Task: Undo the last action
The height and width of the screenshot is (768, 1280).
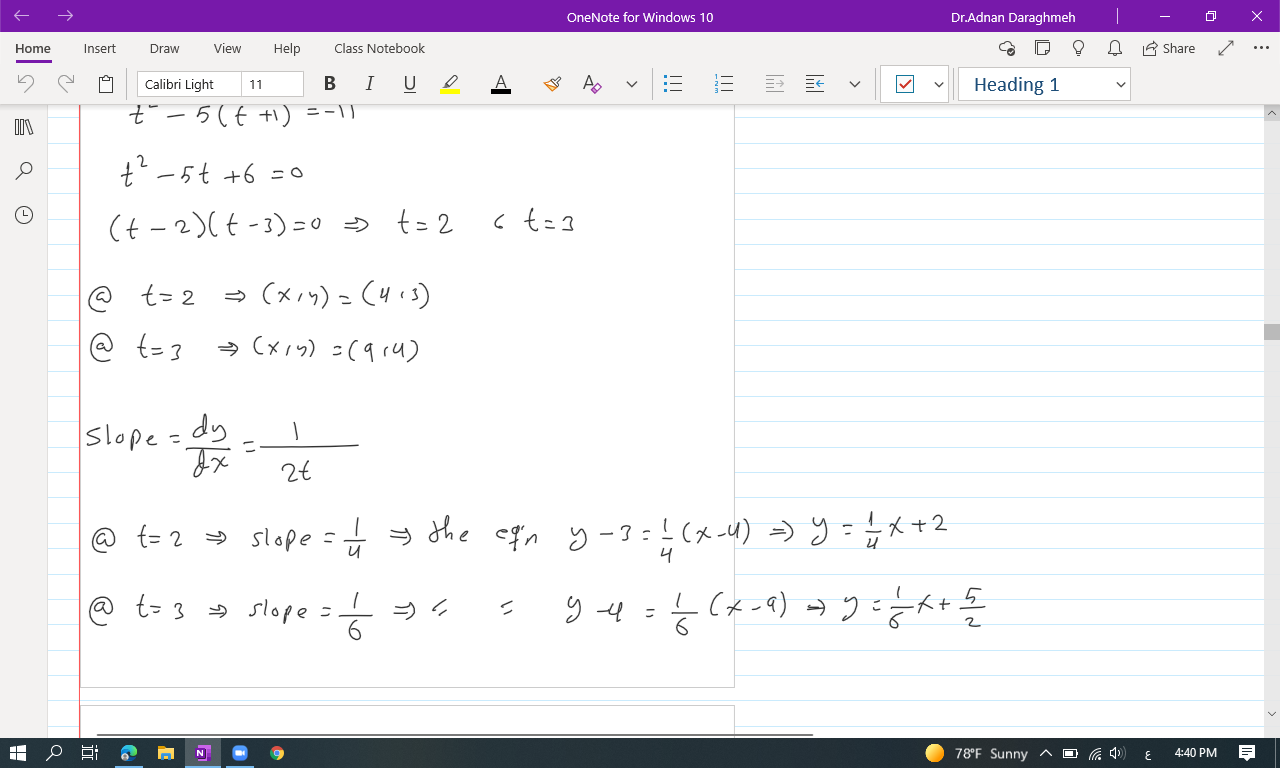Action: (x=26, y=84)
